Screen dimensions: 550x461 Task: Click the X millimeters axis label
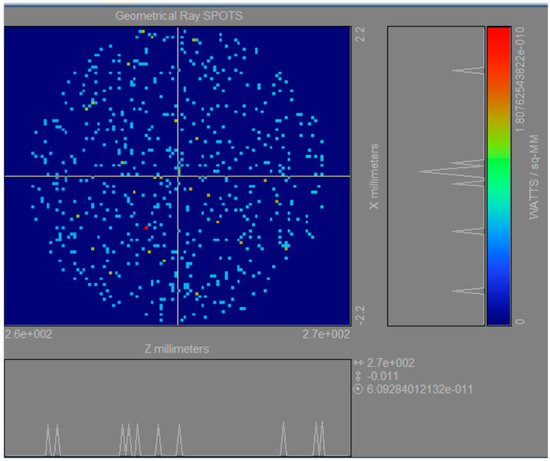pos(374,176)
